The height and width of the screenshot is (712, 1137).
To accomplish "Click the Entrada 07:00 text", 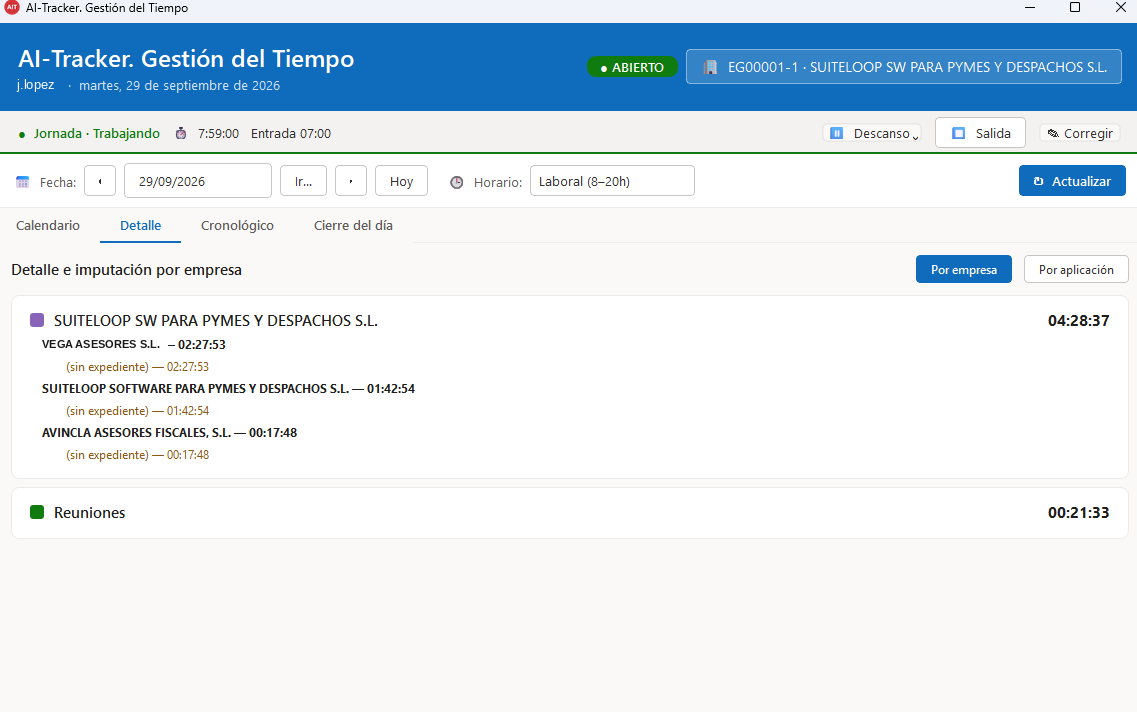I will (x=291, y=133).
